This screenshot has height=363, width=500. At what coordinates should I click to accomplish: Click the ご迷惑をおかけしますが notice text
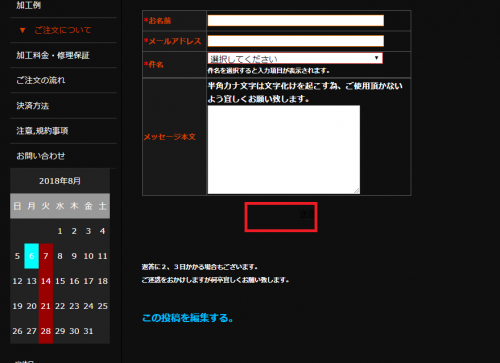(x=215, y=280)
